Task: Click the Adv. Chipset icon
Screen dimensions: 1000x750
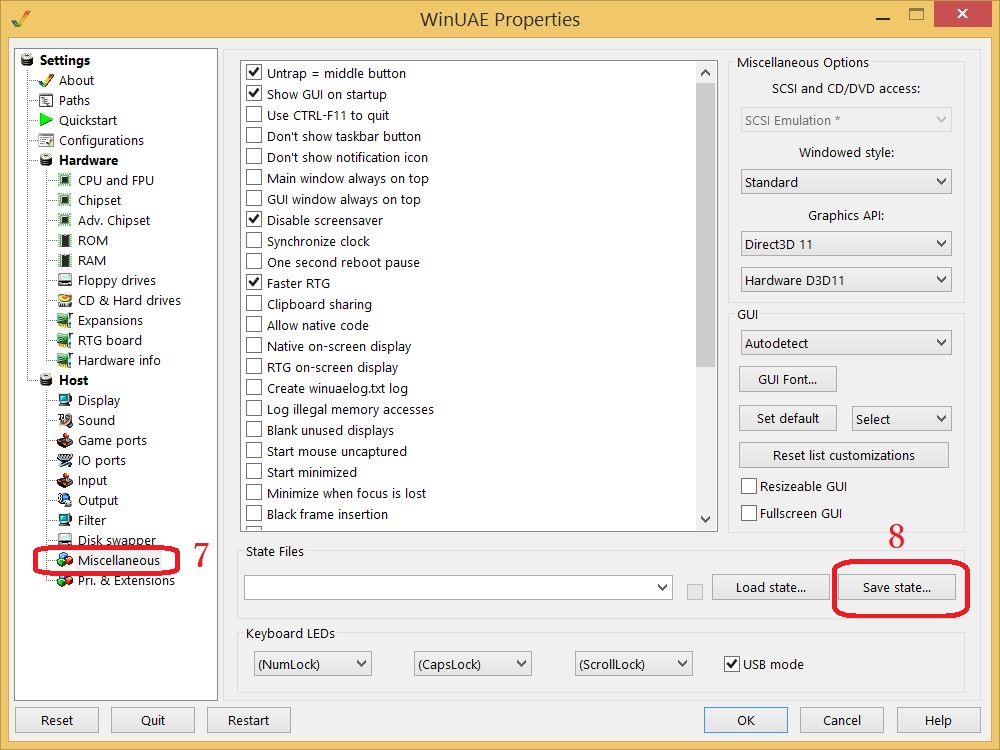Action: (x=64, y=220)
